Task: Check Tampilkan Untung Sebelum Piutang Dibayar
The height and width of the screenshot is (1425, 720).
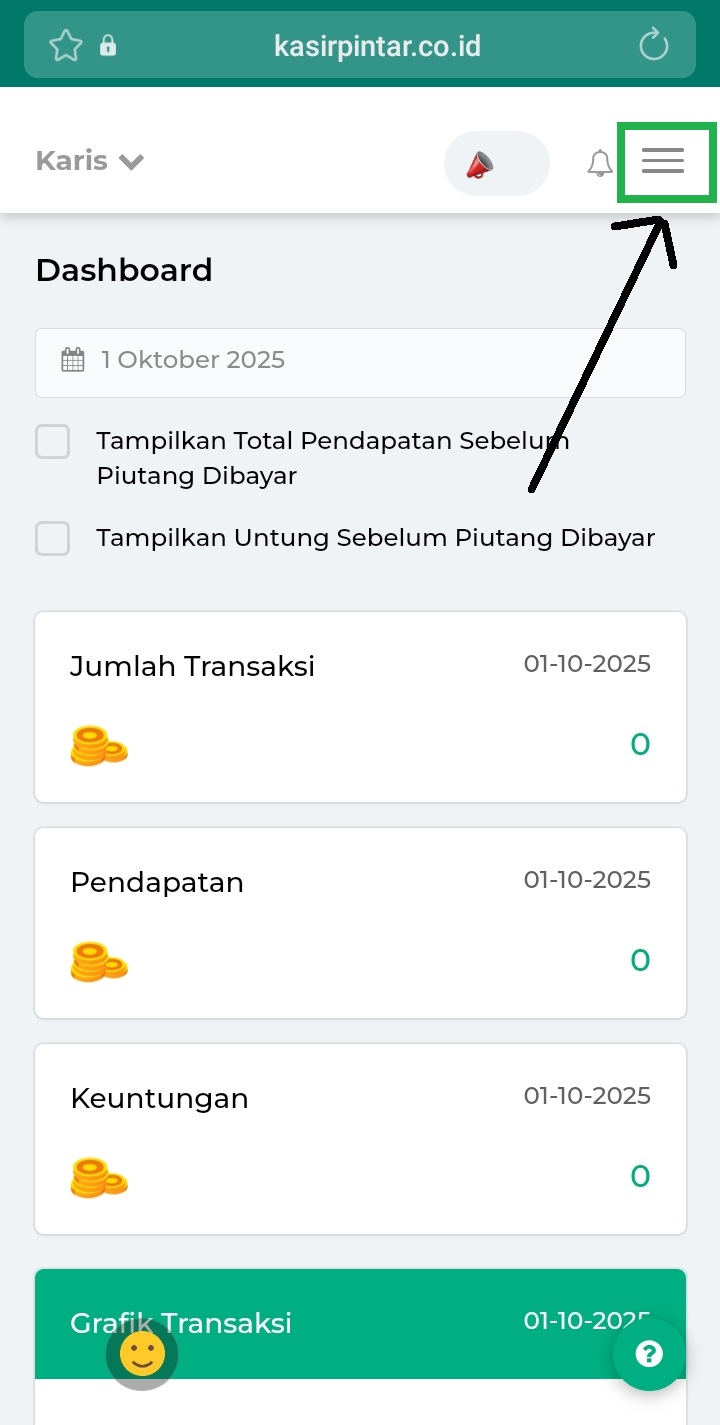Action: tap(53, 538)
